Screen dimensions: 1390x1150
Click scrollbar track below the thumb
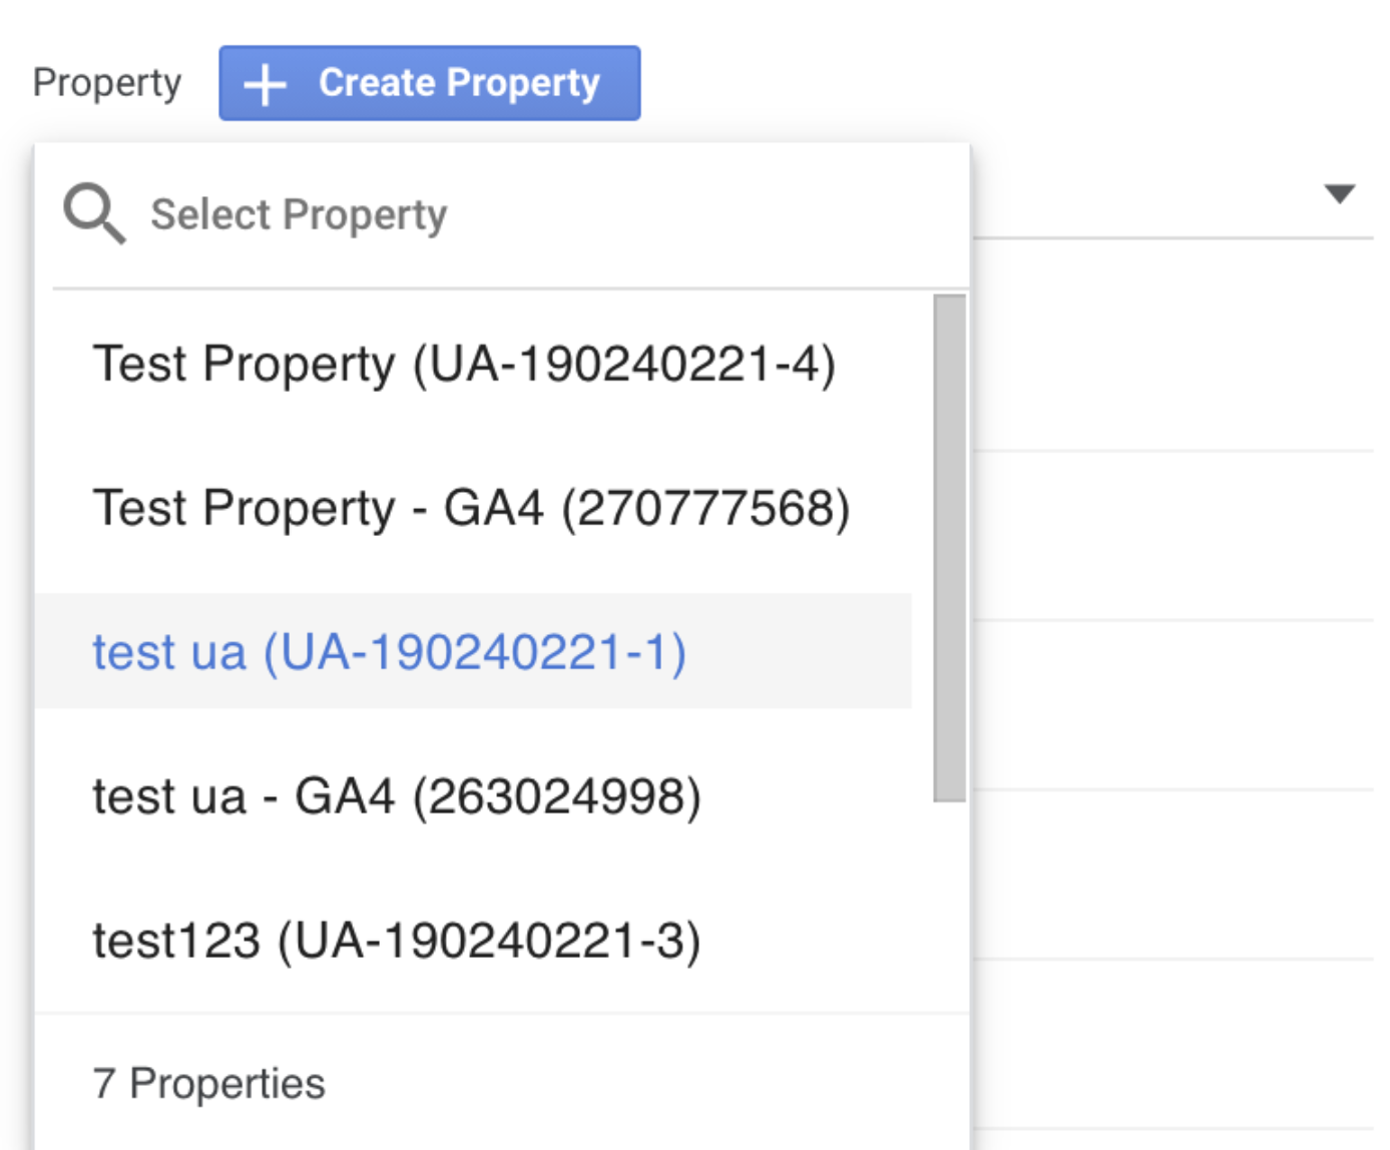(x=949, y=900)
